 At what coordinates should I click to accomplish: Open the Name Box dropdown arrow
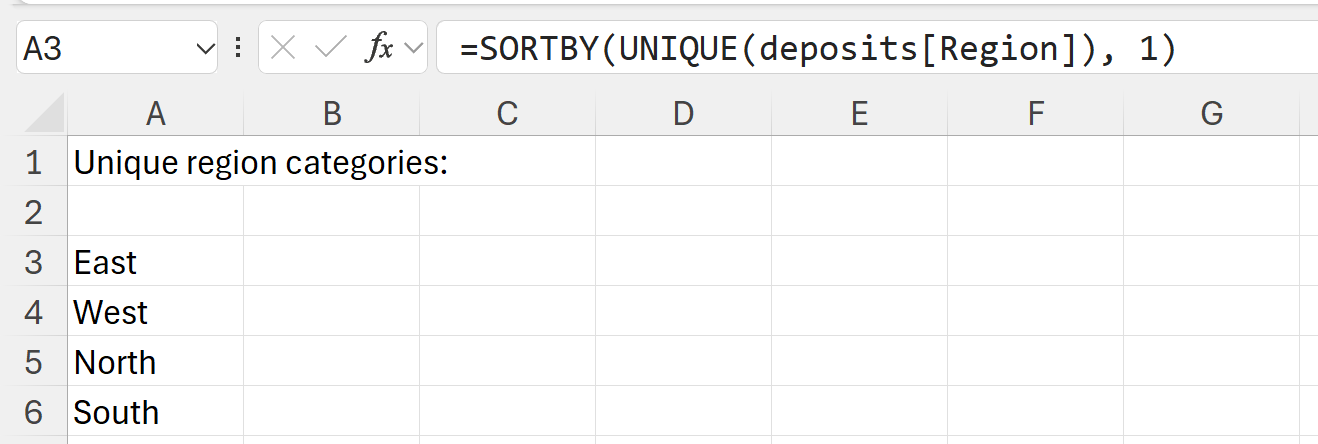(205, 48)
